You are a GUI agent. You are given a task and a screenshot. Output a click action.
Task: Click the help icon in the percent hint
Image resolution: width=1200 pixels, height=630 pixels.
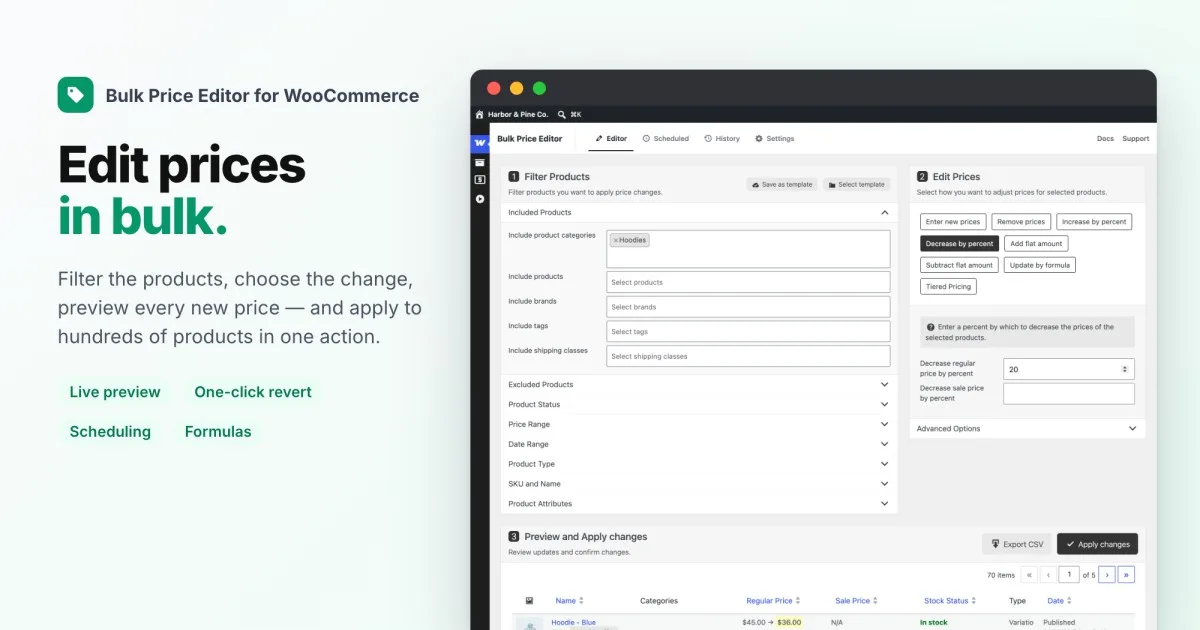click(x=930, y=327)
